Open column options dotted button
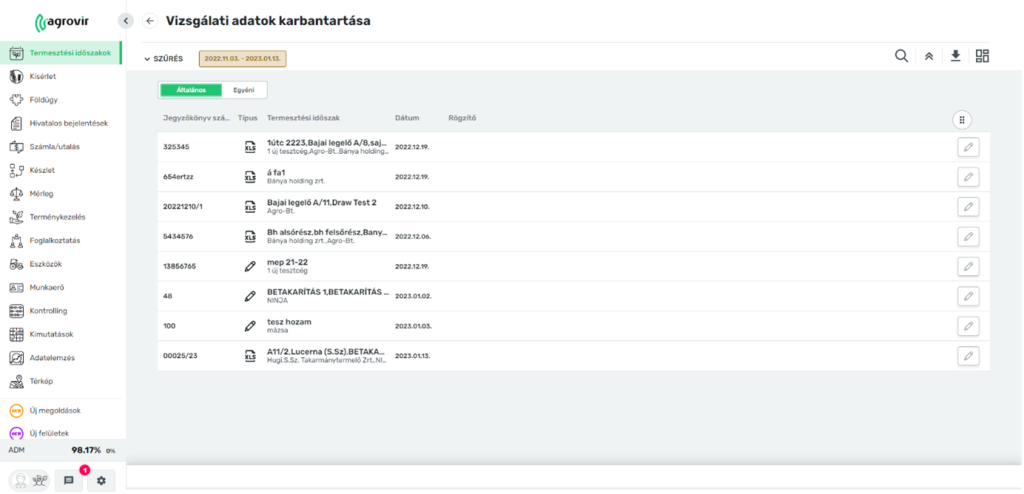Viewport: 1024px width, 494px height. (962, 119)
